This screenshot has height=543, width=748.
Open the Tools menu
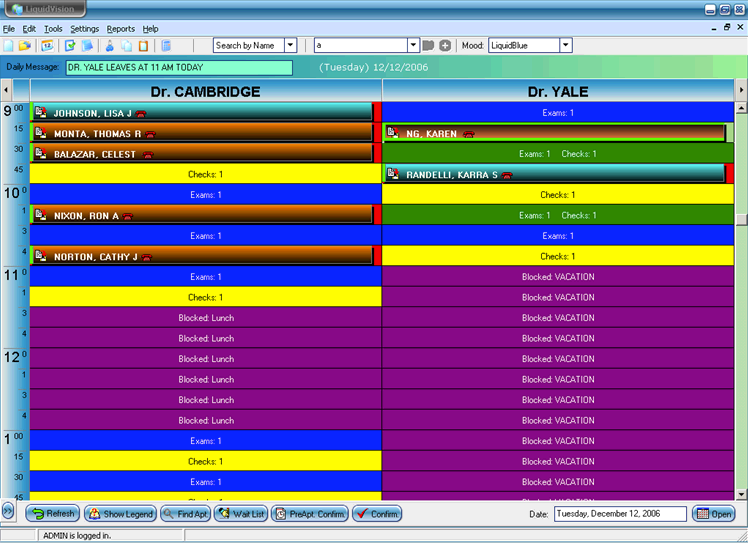53,29
